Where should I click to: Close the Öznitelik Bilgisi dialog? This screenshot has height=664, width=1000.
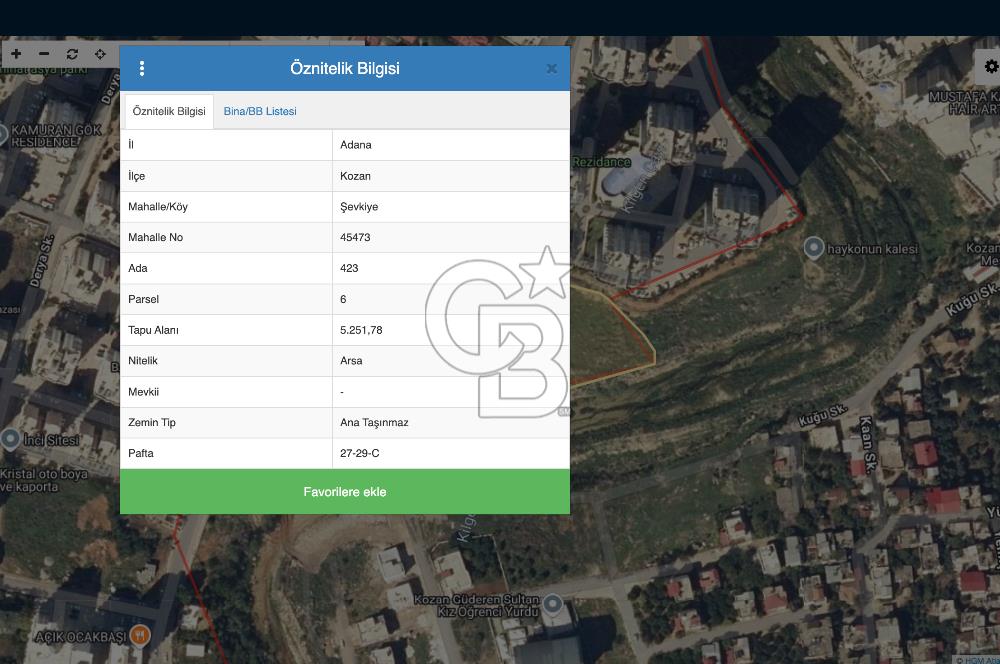coord(552,68)
